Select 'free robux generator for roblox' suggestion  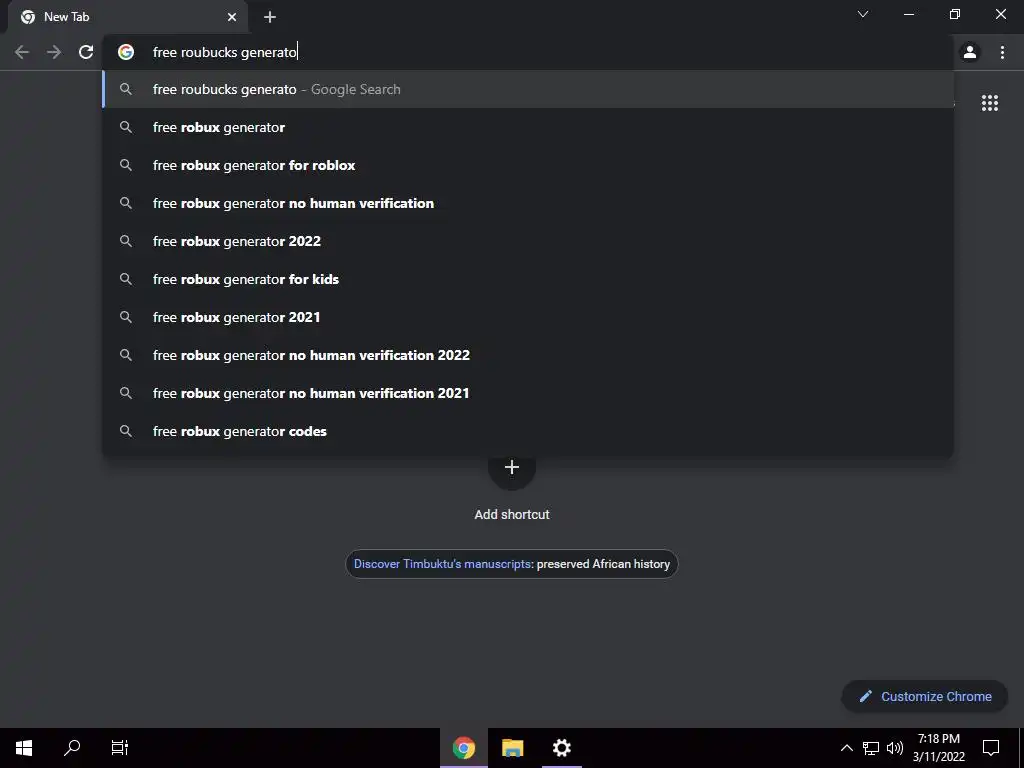[528, 165]
